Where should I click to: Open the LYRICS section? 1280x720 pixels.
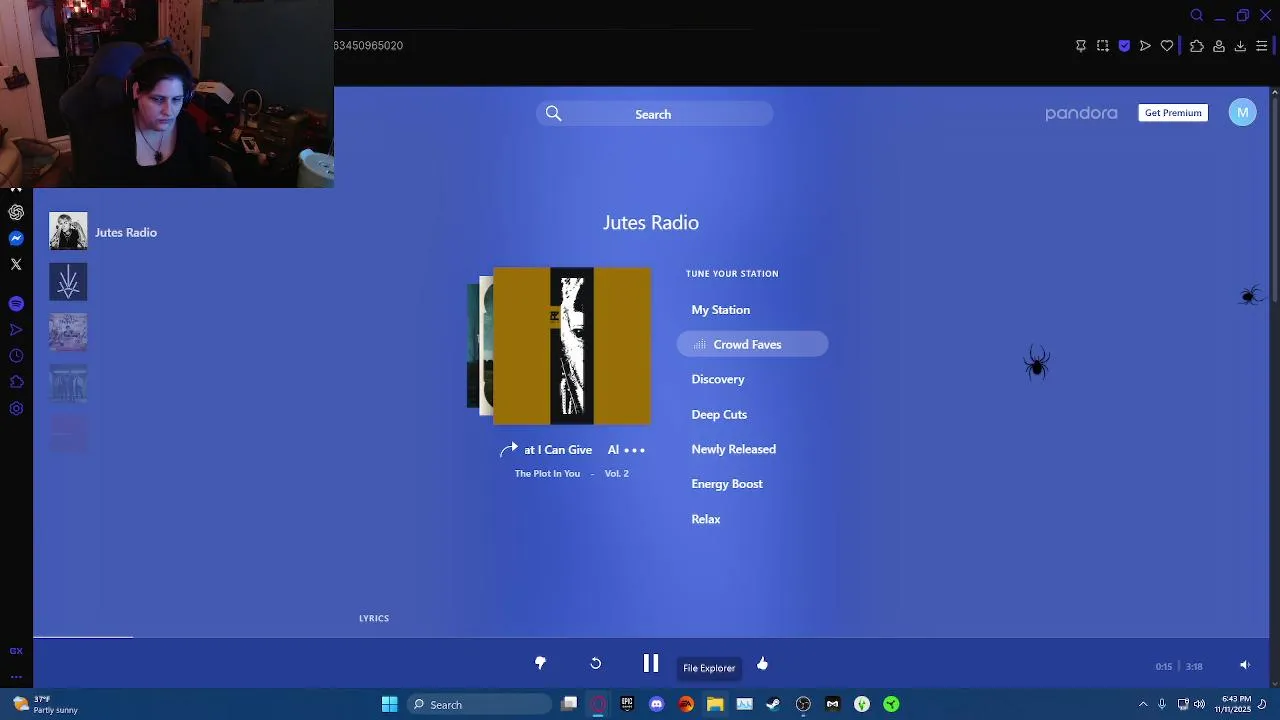[x=374, y=618]
